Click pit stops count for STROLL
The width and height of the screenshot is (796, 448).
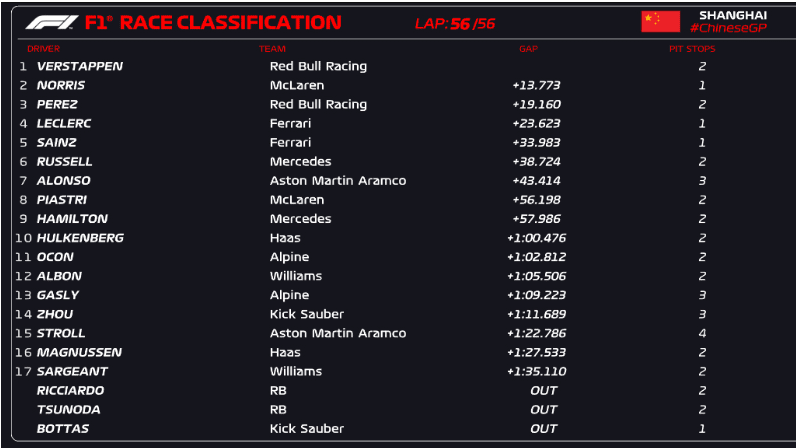[702, 333]
